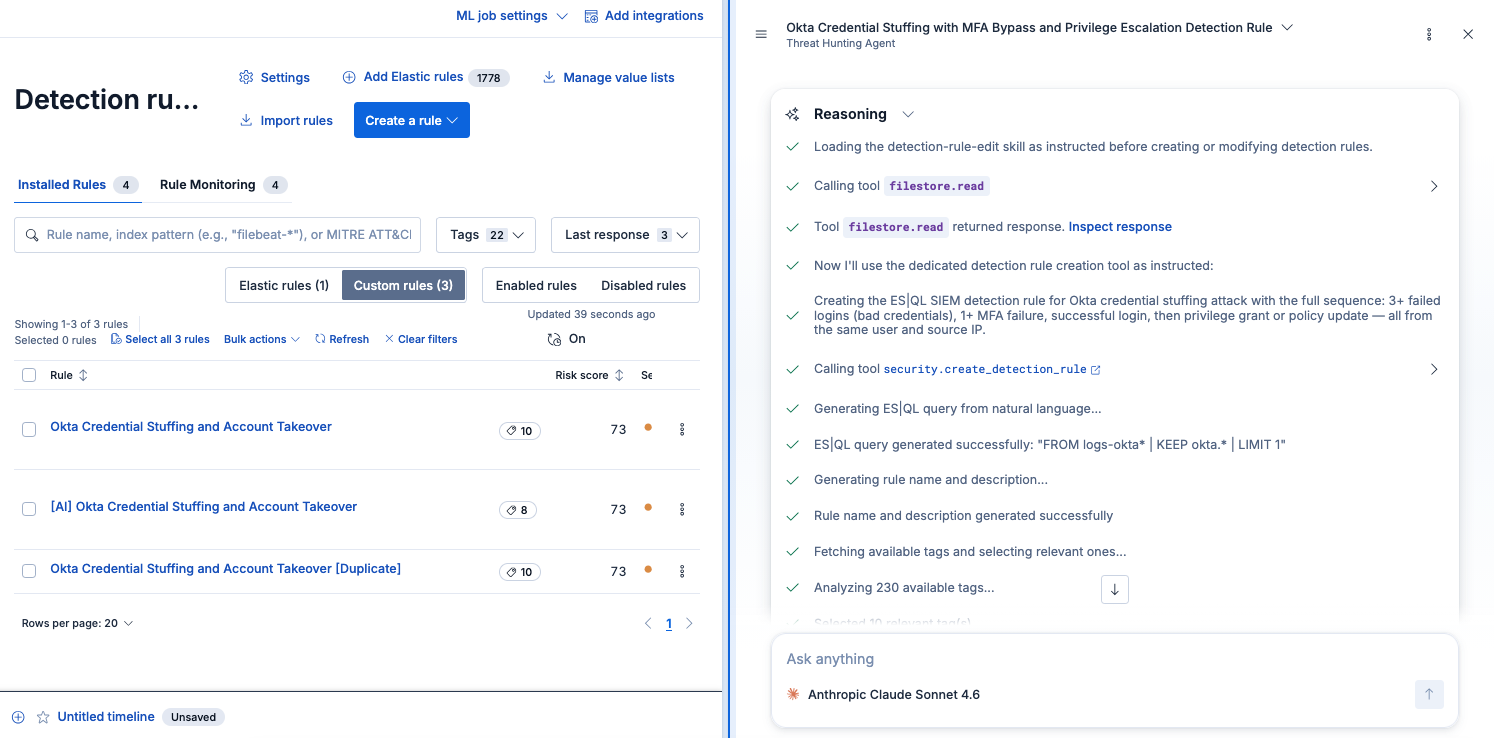Switch to Installed Rules tab
This screenshot has height=738, width=1494.
(78, 185)
